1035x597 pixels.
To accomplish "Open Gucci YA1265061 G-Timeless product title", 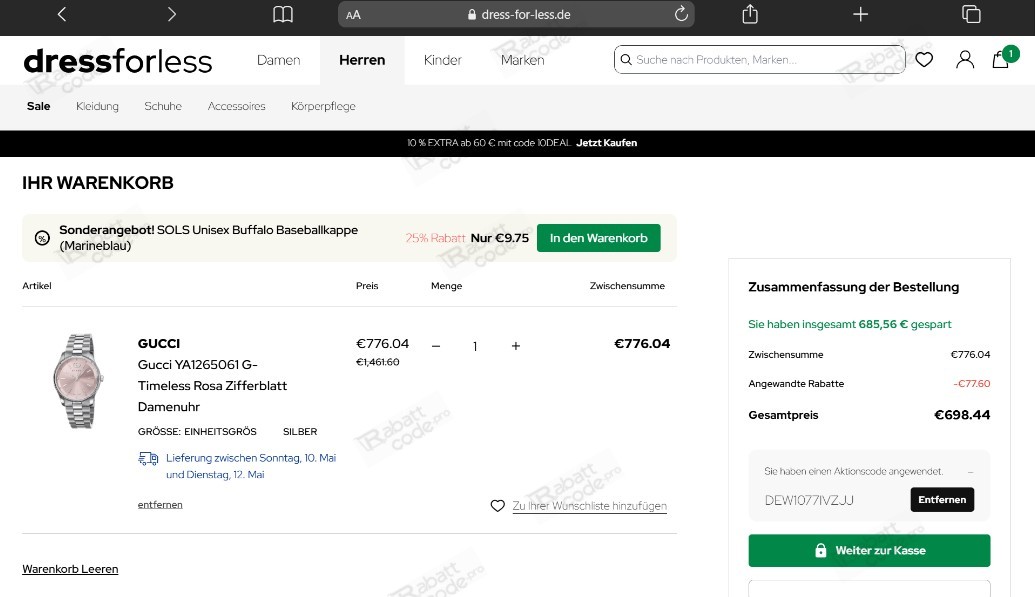I will click(x=212, y=386).
